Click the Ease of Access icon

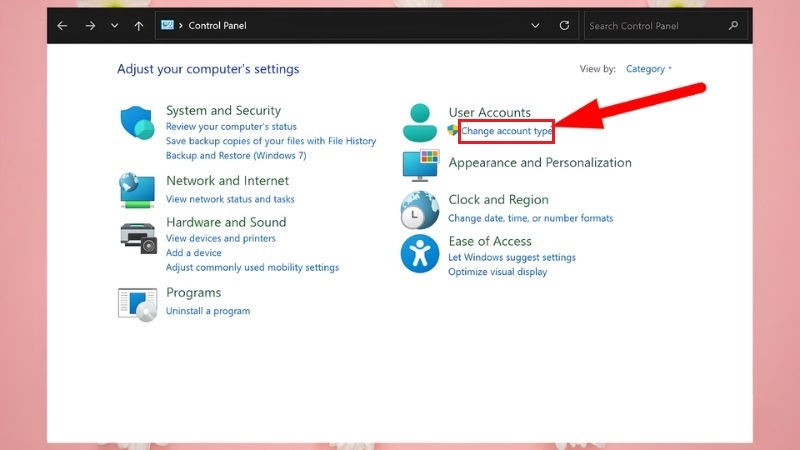tap(419, 254)
